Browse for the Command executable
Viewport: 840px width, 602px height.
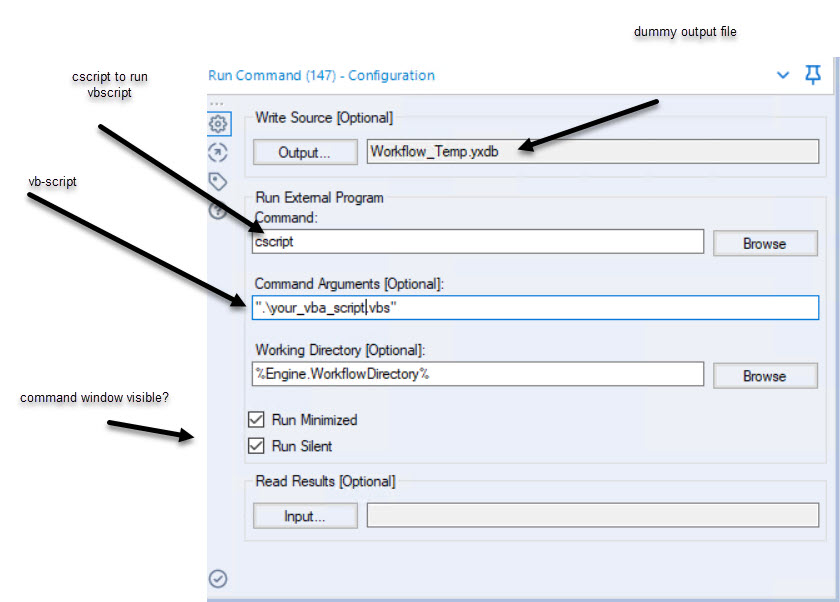click(765, 243)
